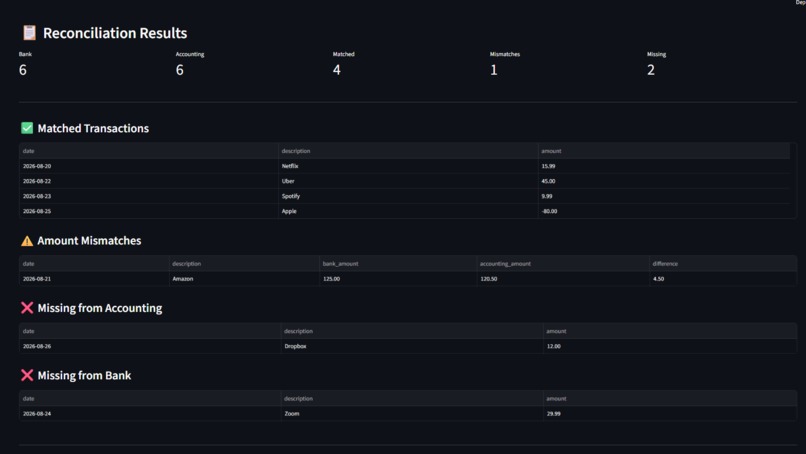Image resolution: width=806 pixels, height=454 pixels.
Task: Click the Missing metric value 2
Action: (651, 70)
